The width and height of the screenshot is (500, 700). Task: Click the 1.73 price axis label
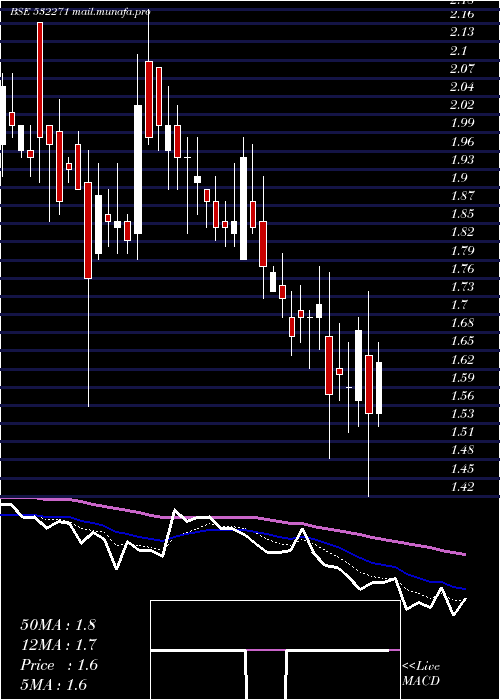462,287
